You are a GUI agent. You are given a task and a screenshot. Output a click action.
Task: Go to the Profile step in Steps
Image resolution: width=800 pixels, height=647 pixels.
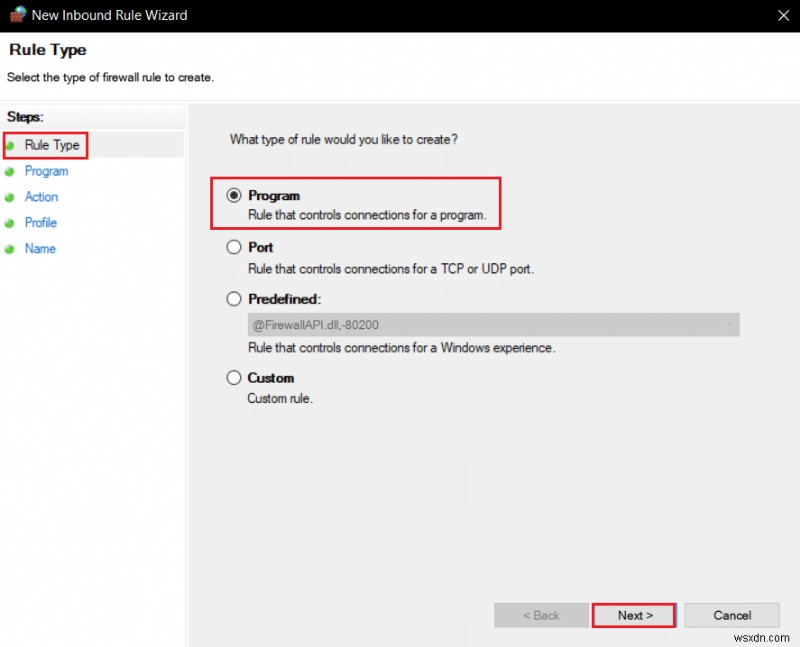(x=40, y=223)
